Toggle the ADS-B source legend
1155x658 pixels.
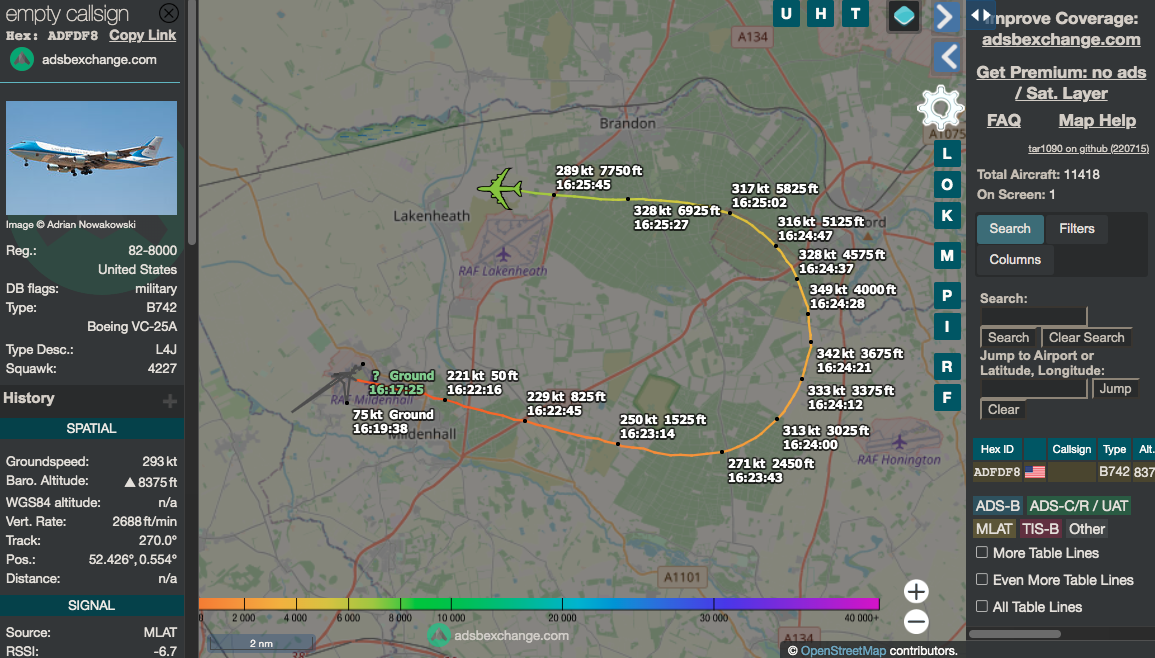point(997,506)
